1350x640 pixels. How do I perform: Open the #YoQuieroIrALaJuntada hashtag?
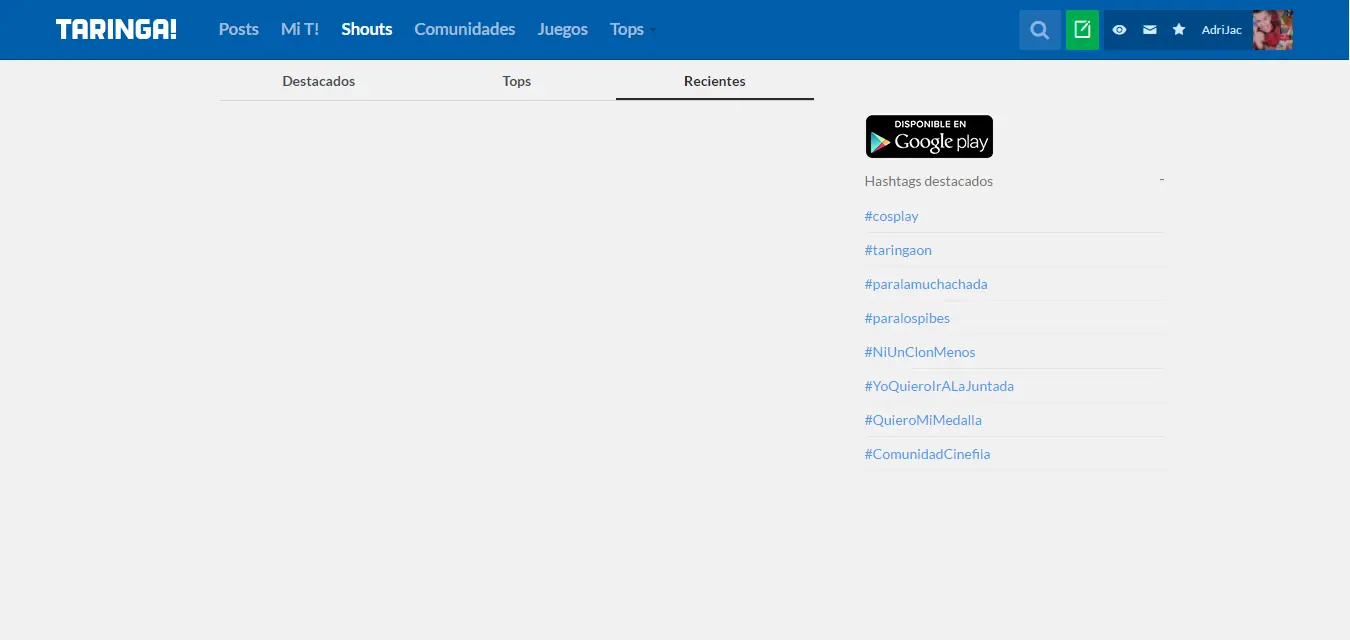[940, 386]
